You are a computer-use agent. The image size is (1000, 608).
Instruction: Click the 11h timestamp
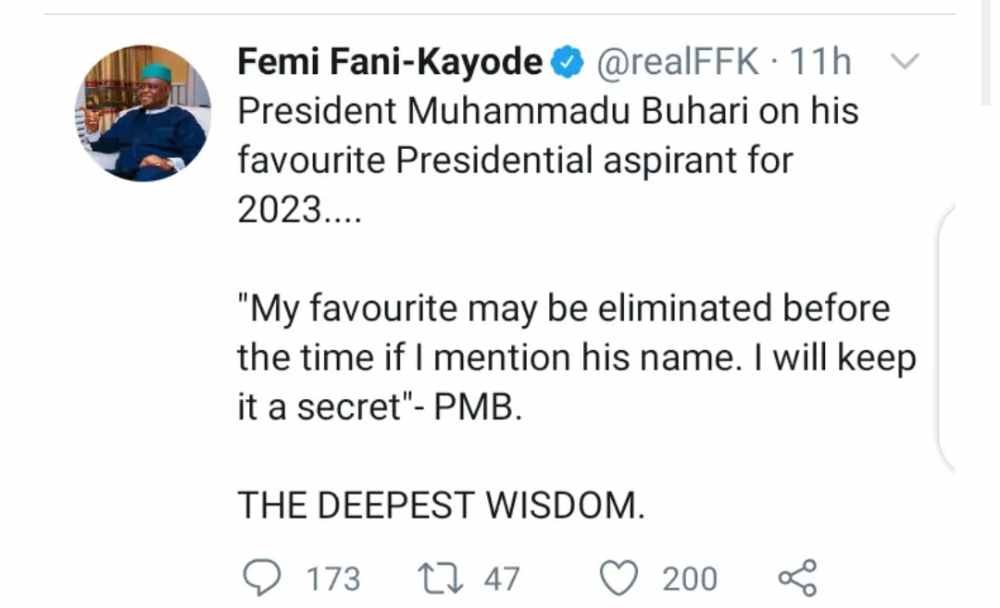coord(821,63)
